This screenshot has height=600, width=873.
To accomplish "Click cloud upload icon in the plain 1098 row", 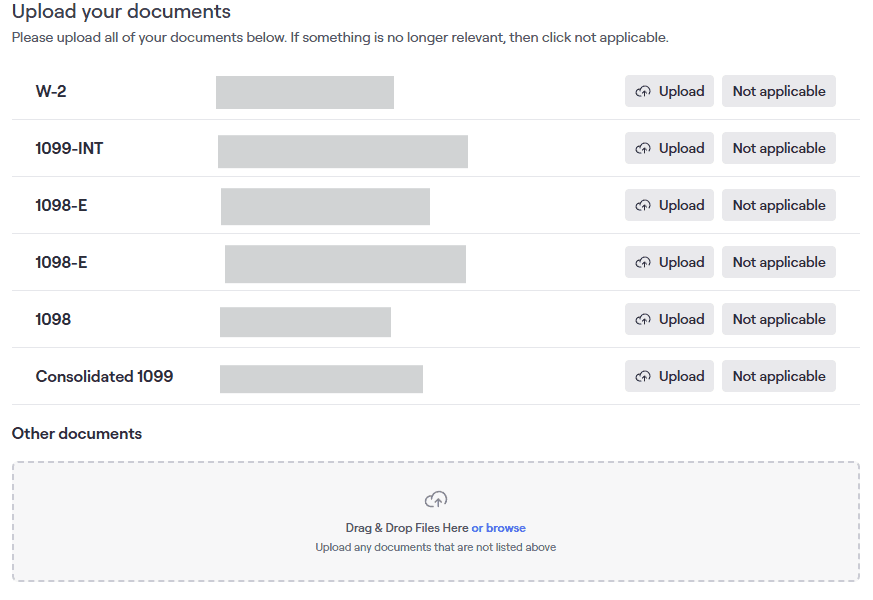I will point(644,319).
